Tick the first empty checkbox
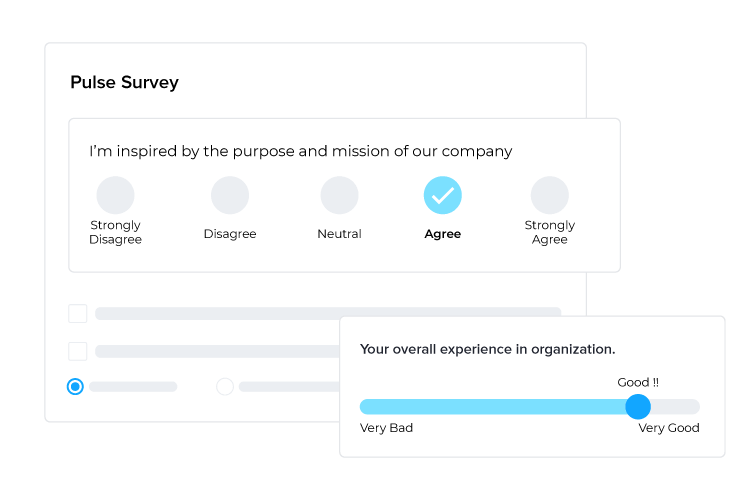The width and height of the screenshot is (750, 500). pyautogui.click(x=77, y=313)
